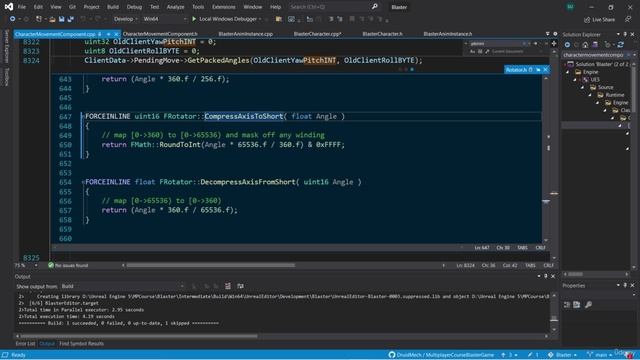The width and height of the screenshot is (640, 360).
Task: Toggle Match Whole Word in Find bar
Action: (480, 51)
